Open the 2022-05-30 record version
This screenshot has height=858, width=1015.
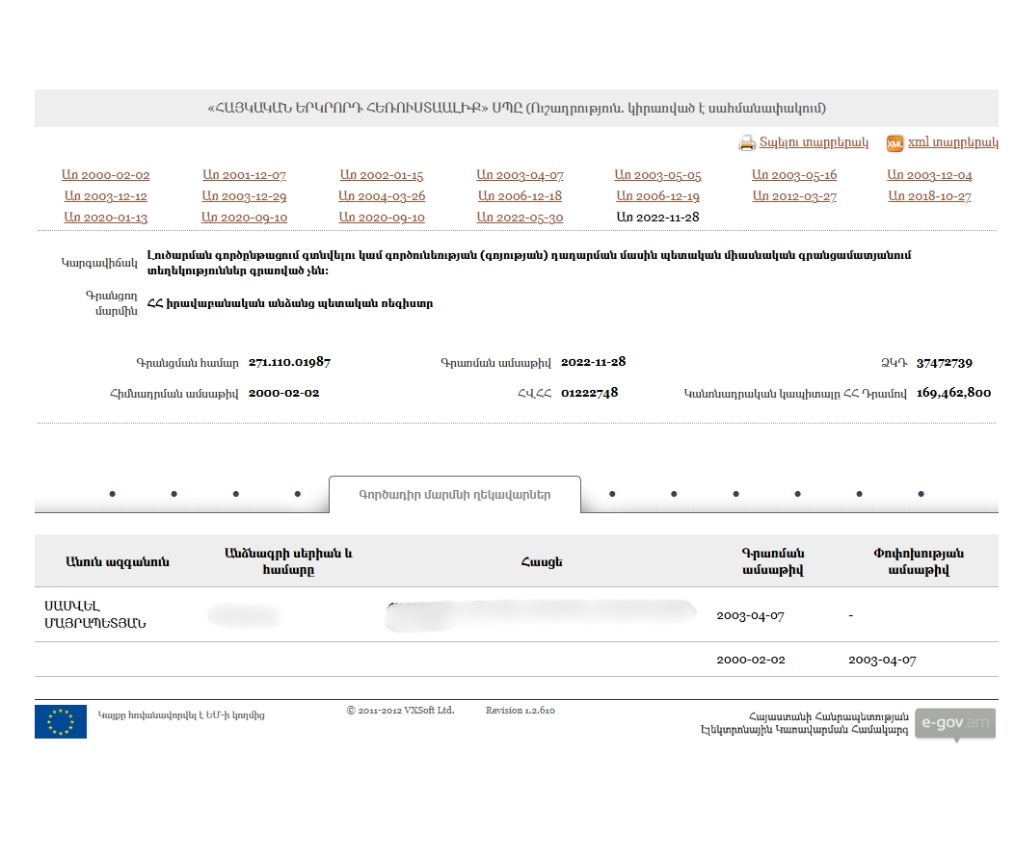click(520, 217)
